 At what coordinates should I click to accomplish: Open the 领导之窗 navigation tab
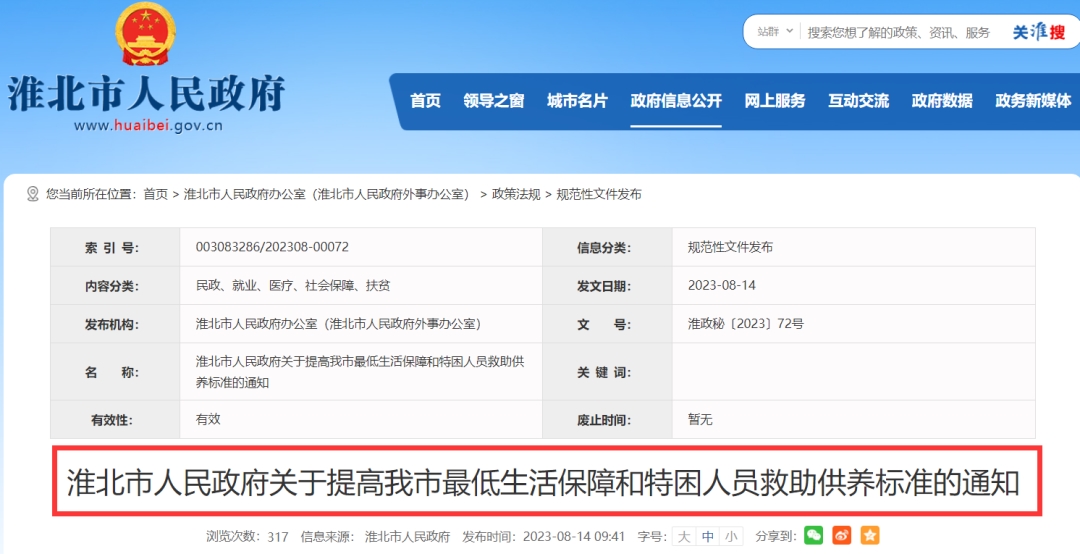493,101
